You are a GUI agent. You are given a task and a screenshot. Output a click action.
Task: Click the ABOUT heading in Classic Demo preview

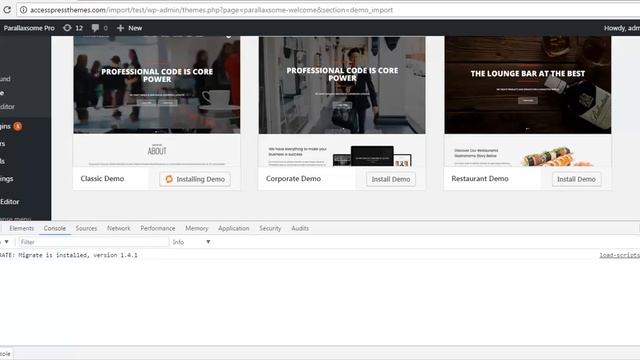pyautogui.click(x=157, y=151)
